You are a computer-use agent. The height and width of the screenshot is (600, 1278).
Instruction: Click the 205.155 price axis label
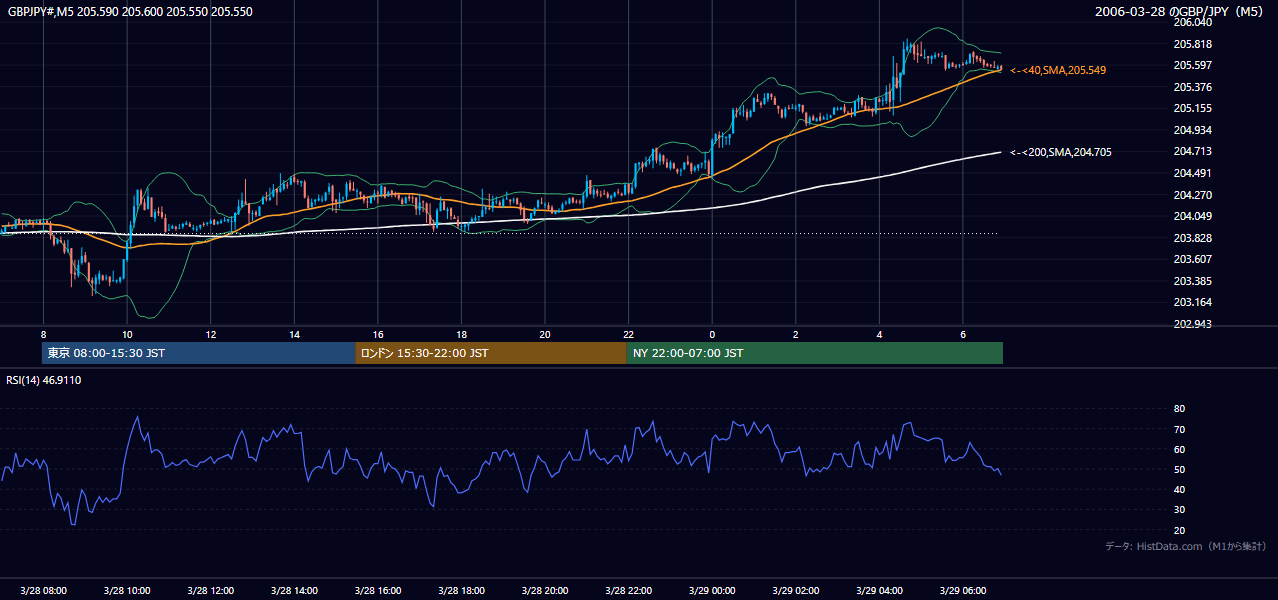point(1194,108)
